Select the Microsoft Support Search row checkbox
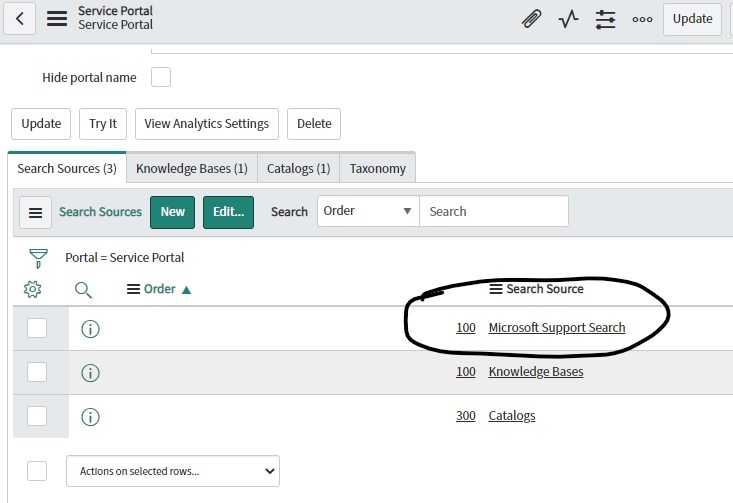Screen dimensions: 733x503 pyautogui.click(x=37, y=328)
